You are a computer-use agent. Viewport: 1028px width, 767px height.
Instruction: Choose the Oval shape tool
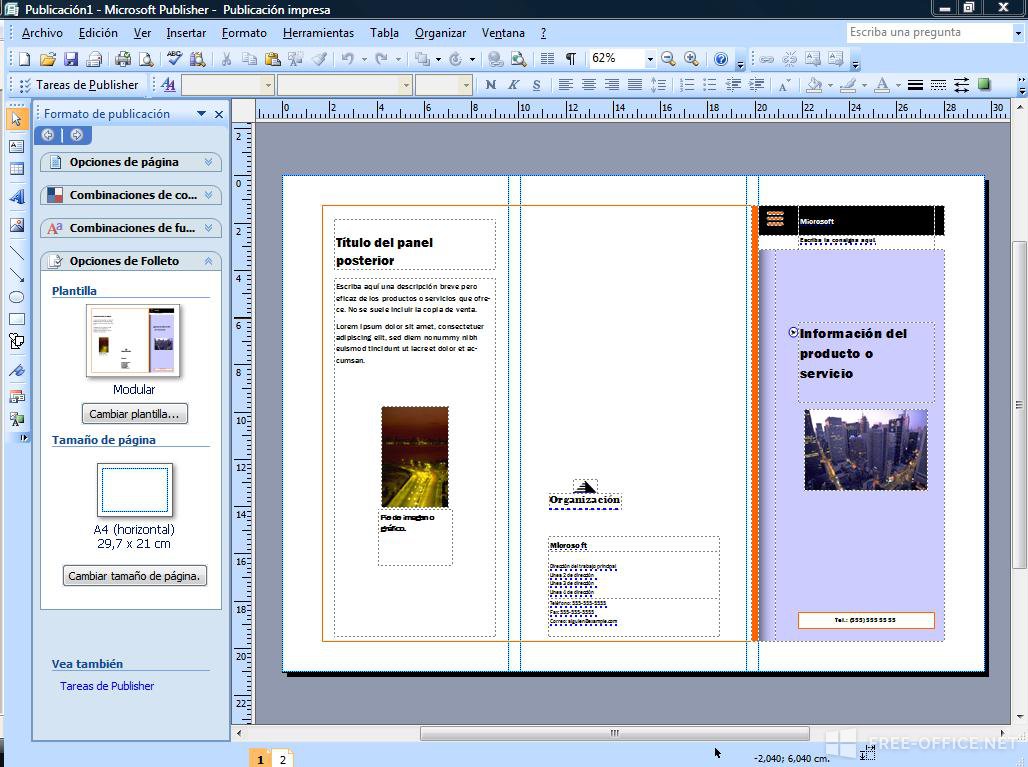16,297
